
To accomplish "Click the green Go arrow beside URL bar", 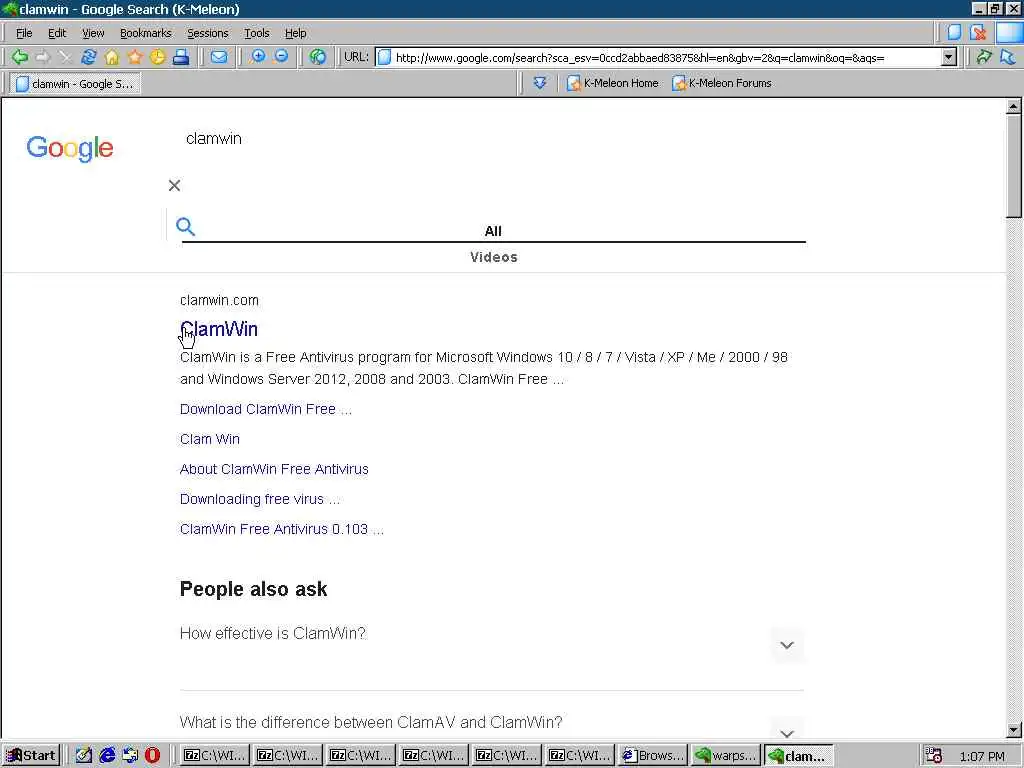I will [984, 57].
